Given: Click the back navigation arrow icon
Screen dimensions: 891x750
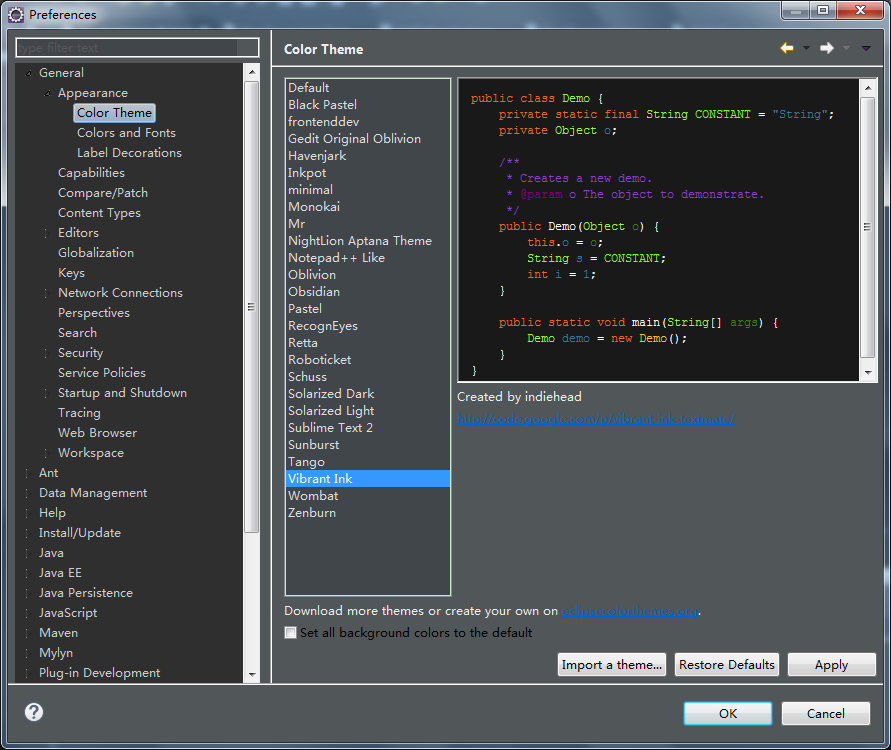Looking at the screenshot, I should 787,48.
